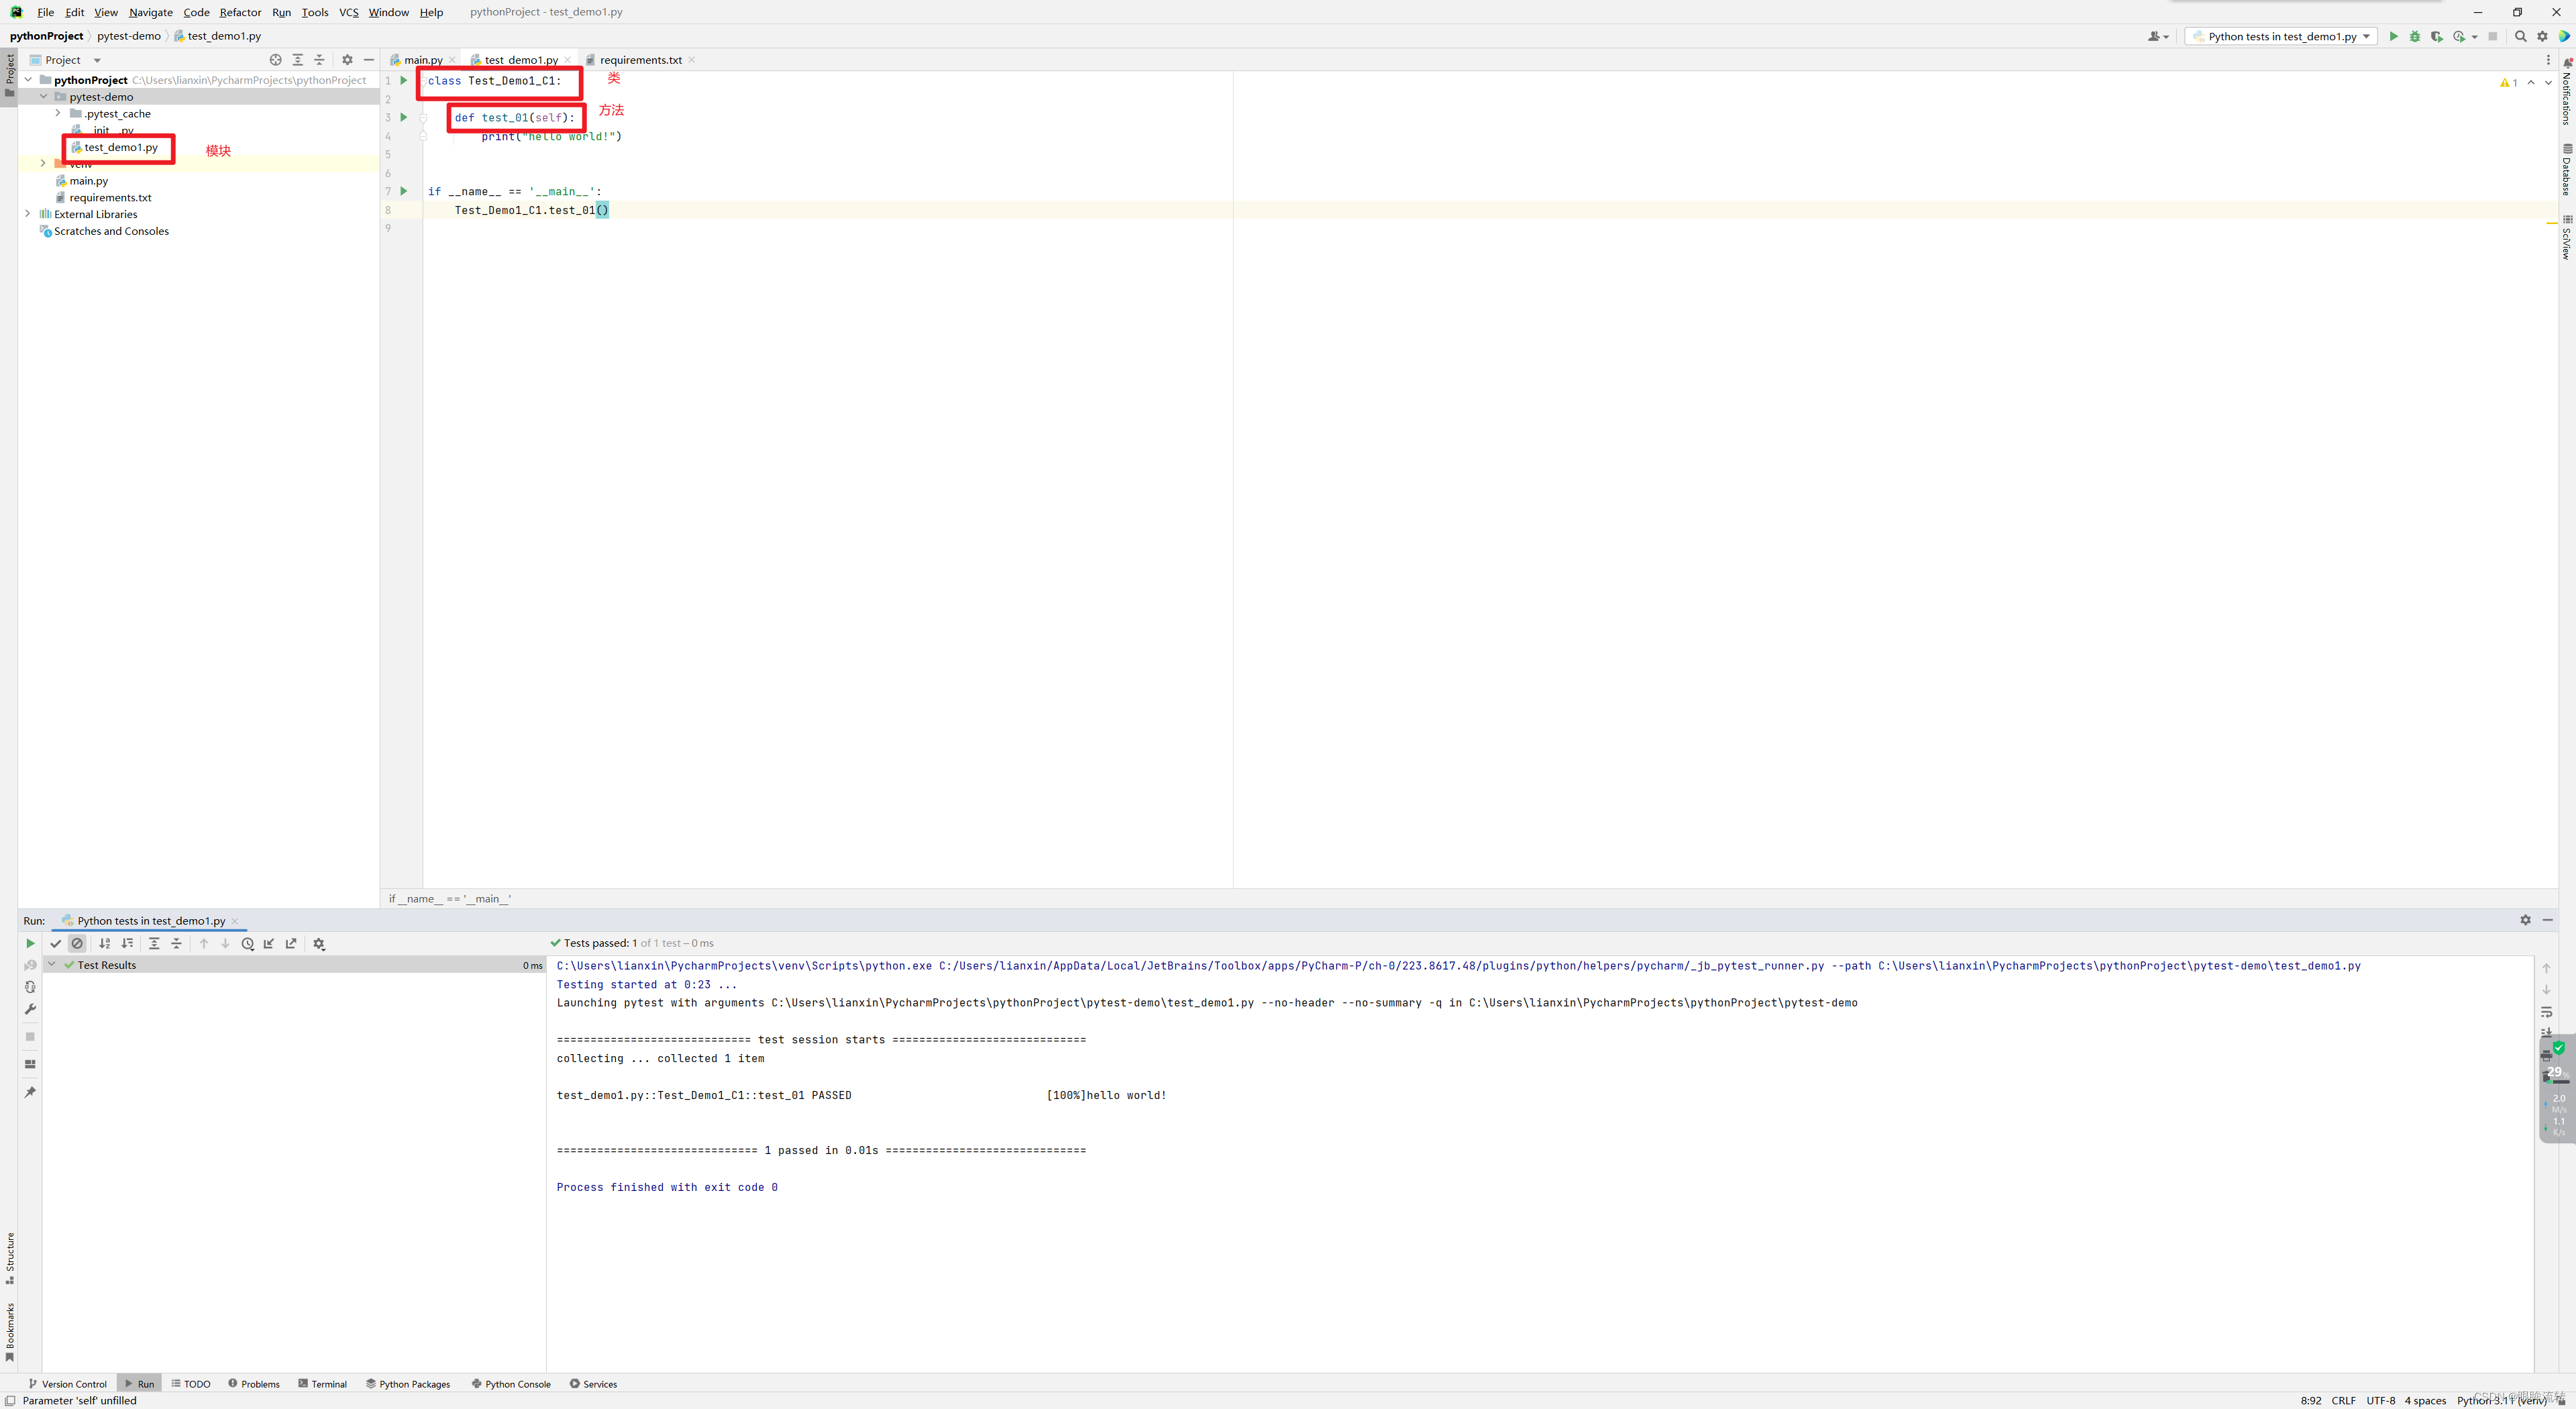Switch to main.py editor tab
Image resolution: width=2576 pixels, height=1409 pixels.
pyautogui.click(x=423, y=60)
